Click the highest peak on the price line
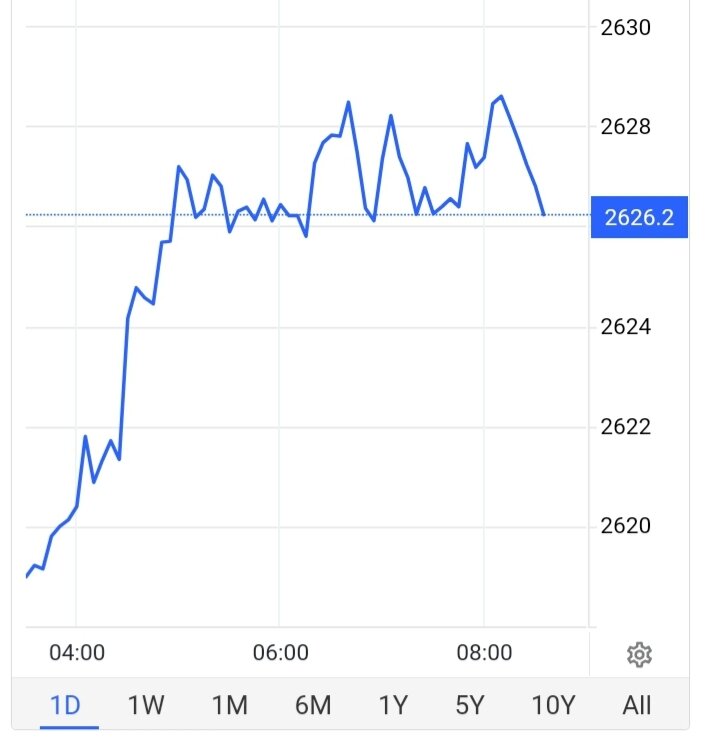709x744 pixels. [501, 96]
